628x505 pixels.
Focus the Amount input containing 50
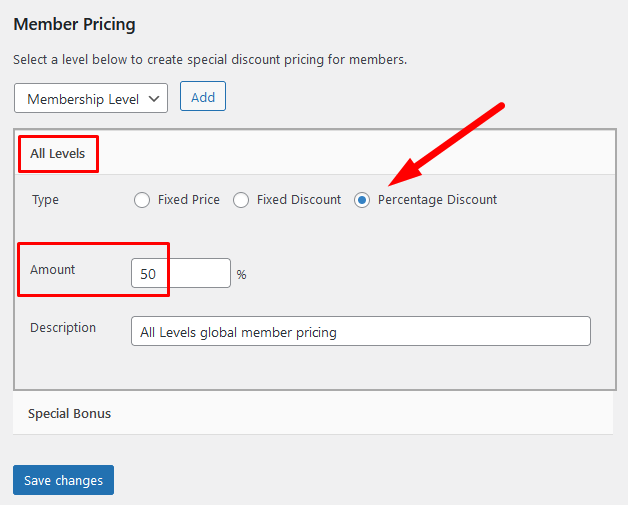click(x=180, y=273)
